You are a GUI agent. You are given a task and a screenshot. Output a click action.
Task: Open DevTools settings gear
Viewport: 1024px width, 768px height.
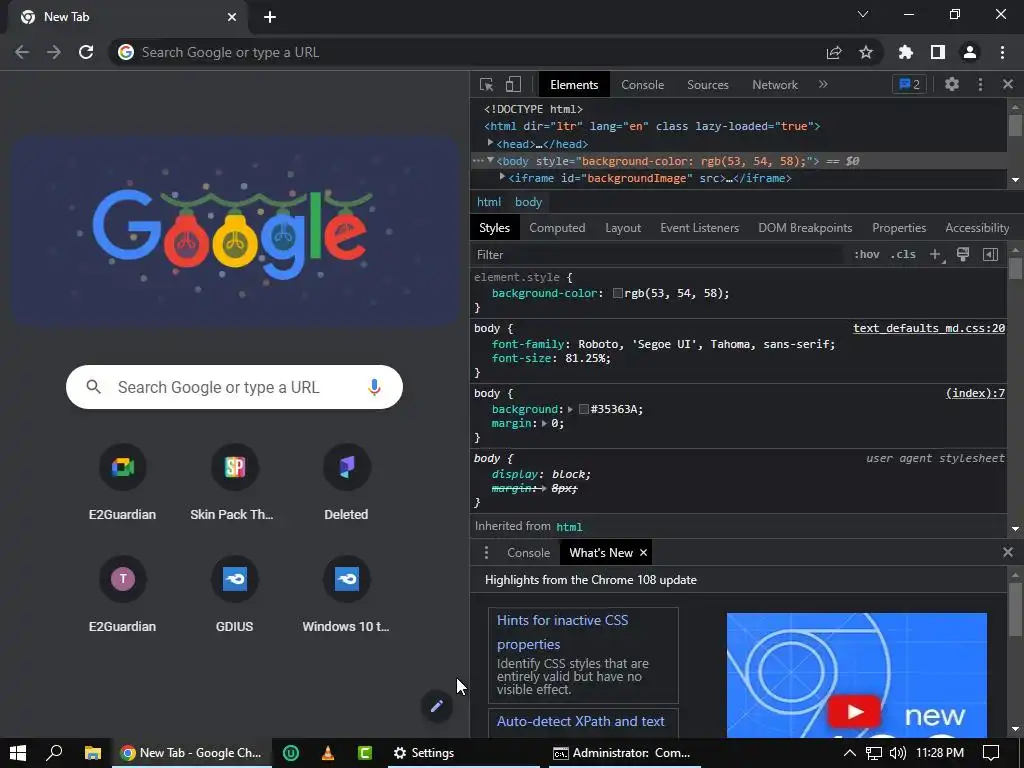tap(952, 84)
